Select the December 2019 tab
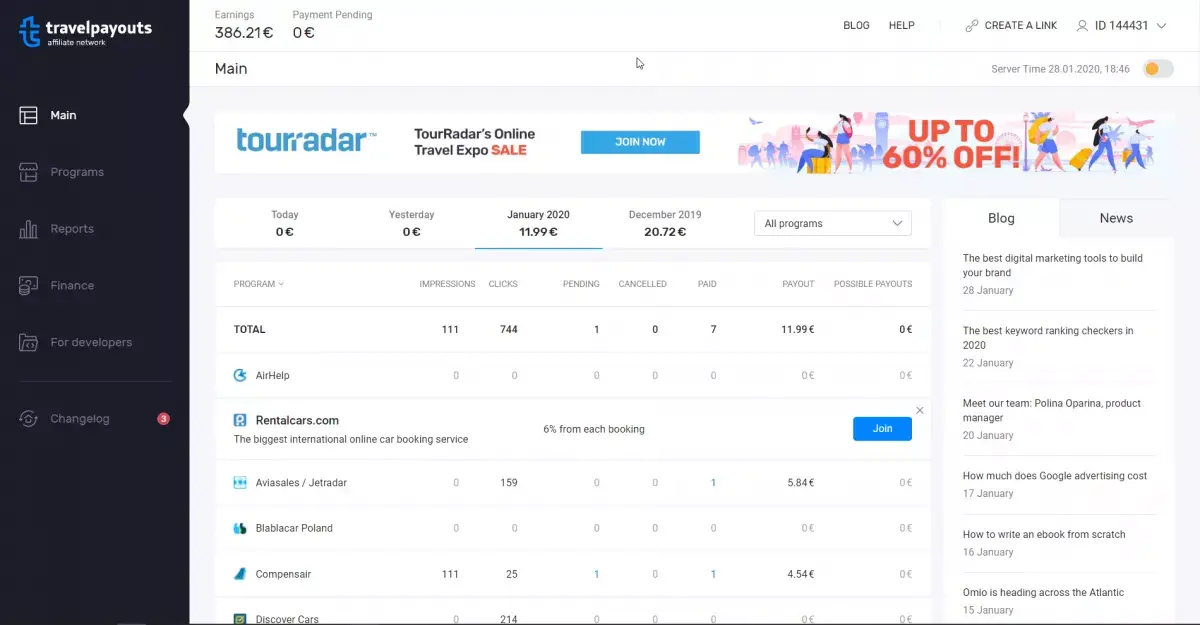Viewport: 1200px width, 625px height. coord(665,224)
